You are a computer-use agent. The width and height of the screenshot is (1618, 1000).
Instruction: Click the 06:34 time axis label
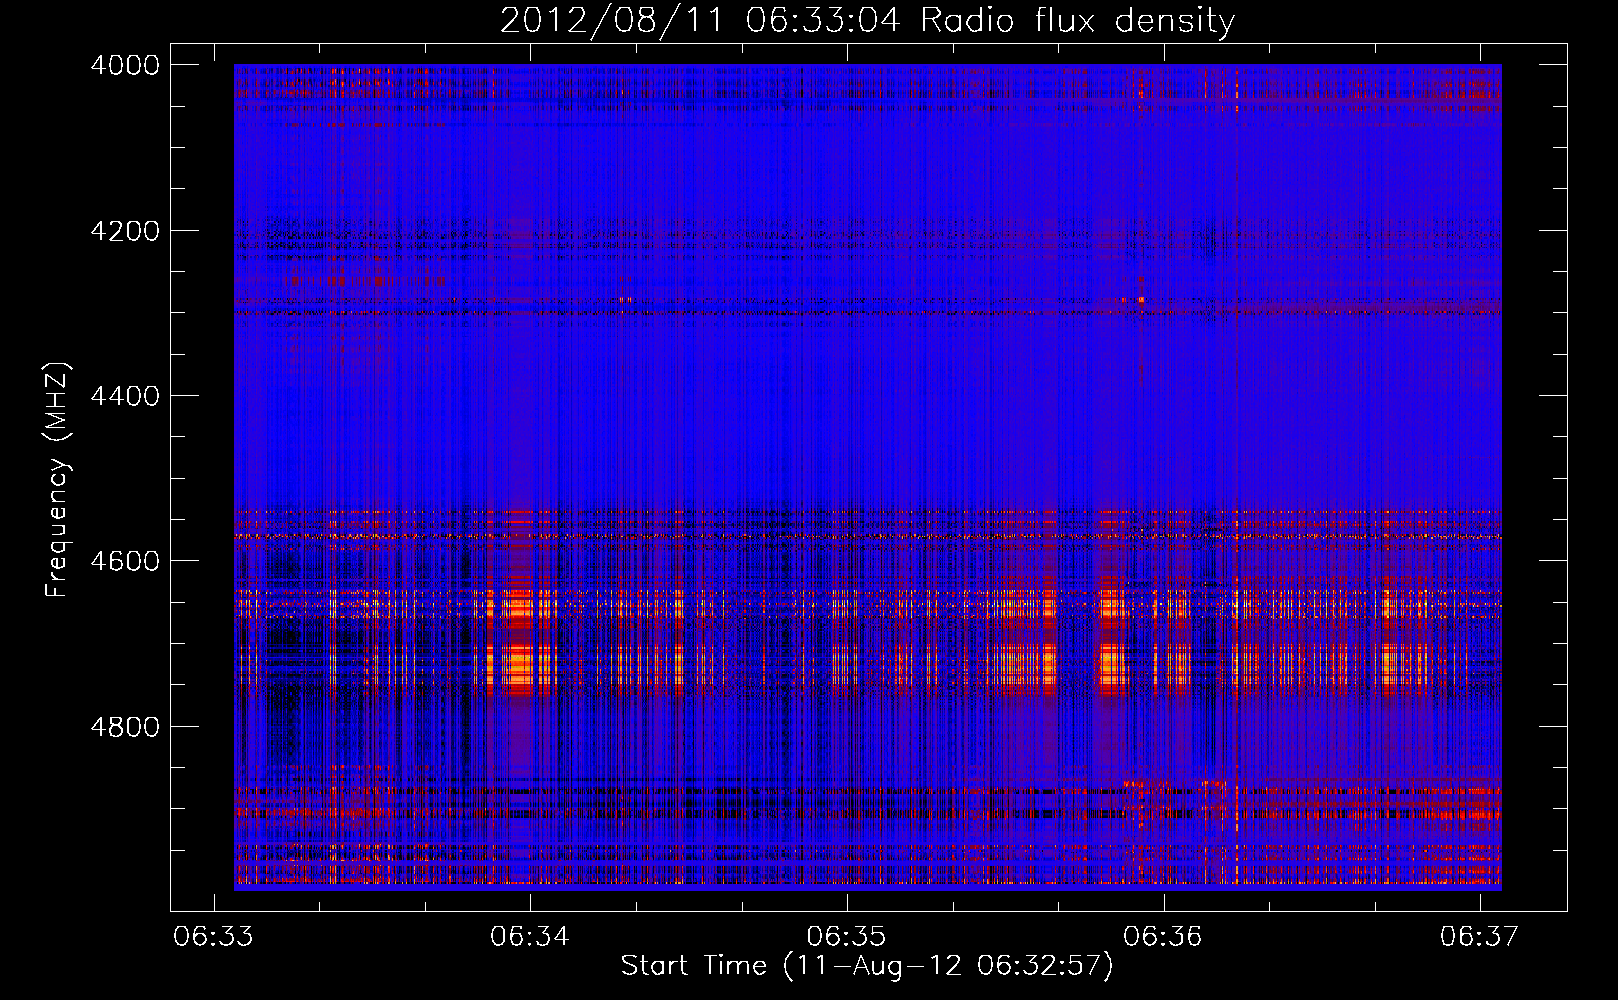point(529,936)
